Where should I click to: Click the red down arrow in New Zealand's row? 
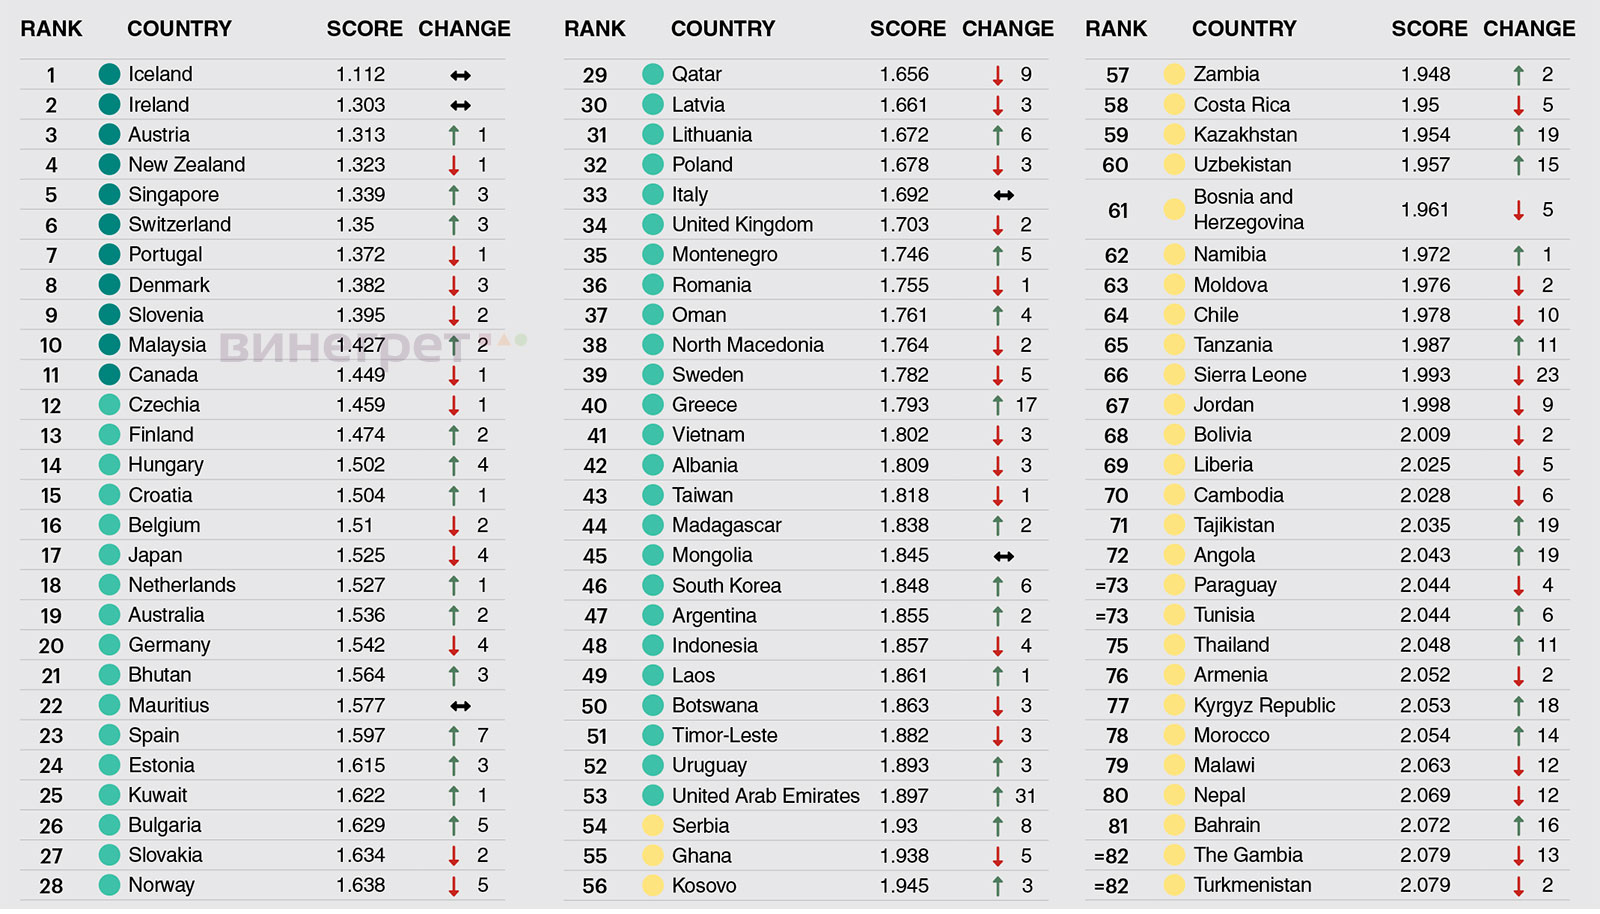pyautogui.click(x=454, y=165)
